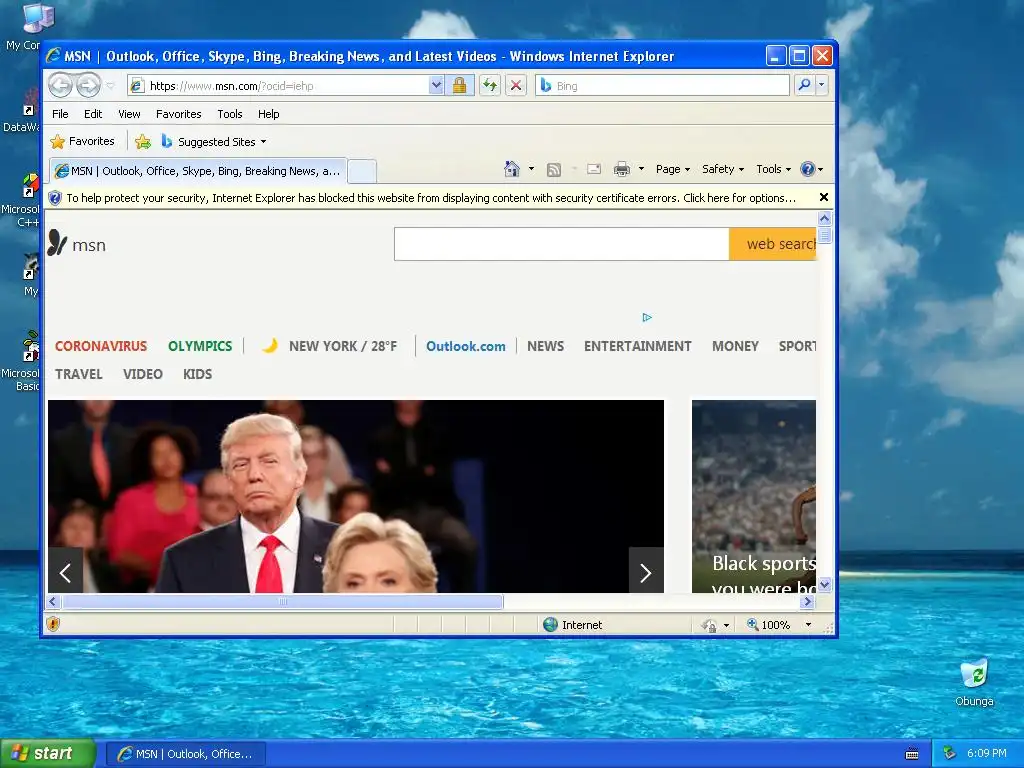Viewport: 1024px width, 768px height.
Task: Open a new blank tab
Action: coord(362,171)
